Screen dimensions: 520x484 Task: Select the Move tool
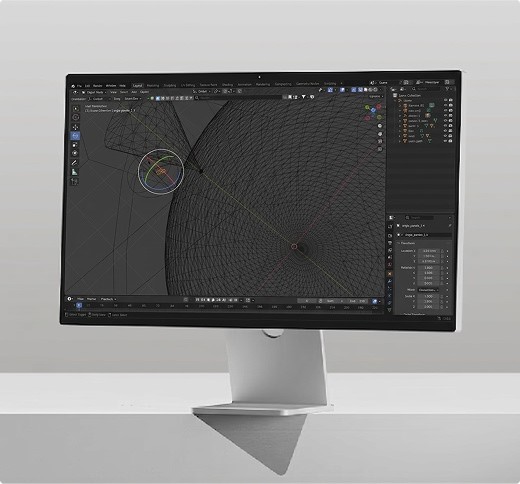[x=75, y=127]
